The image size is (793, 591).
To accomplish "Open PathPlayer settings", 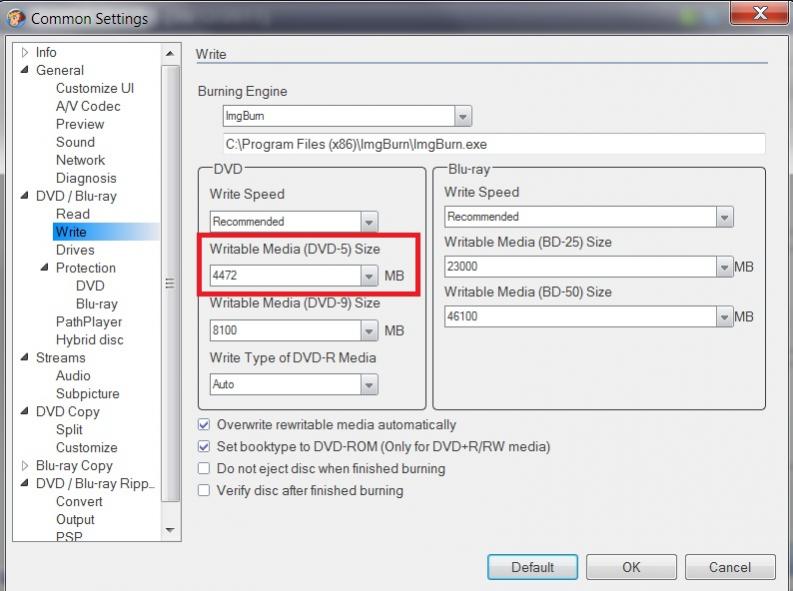I will pyautogui.click(x=89, y=322).
